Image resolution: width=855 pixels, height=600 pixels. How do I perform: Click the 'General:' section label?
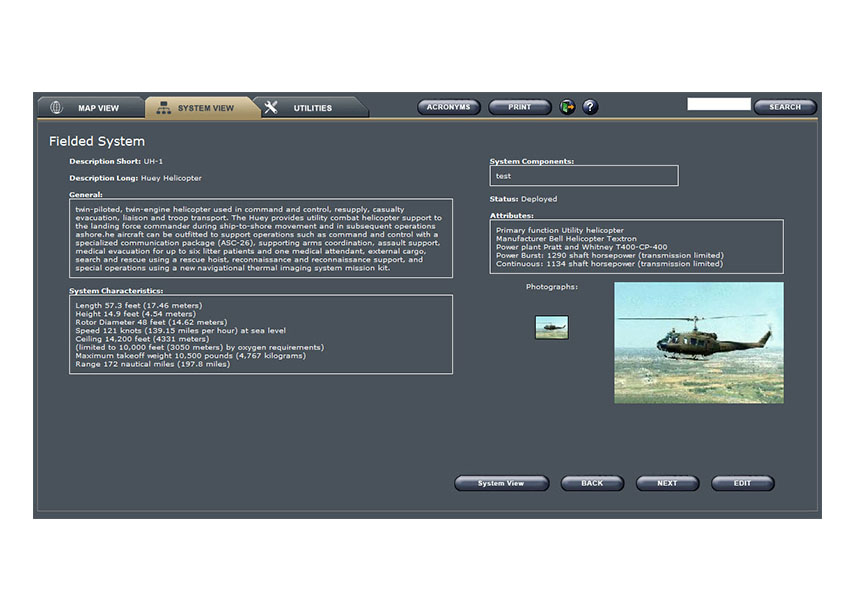(x=86, y=195)
